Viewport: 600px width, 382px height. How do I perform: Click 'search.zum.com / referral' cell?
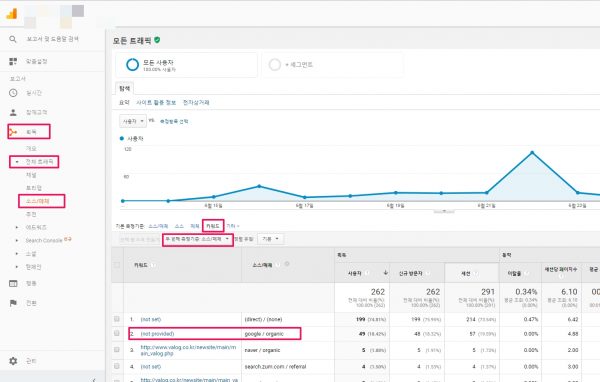(275, 367)
